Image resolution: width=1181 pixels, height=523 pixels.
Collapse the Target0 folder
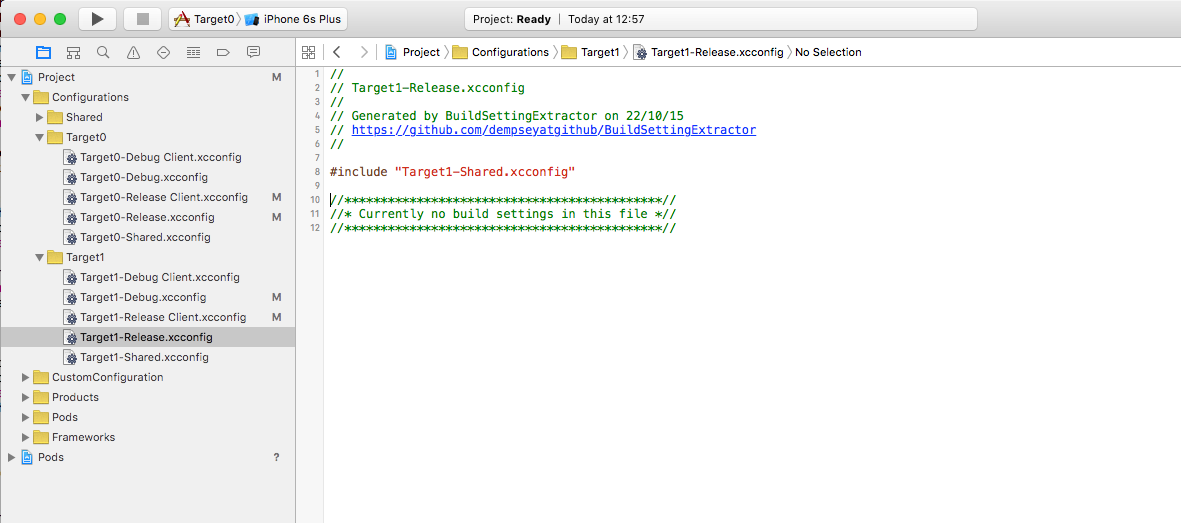coord(40,137)
